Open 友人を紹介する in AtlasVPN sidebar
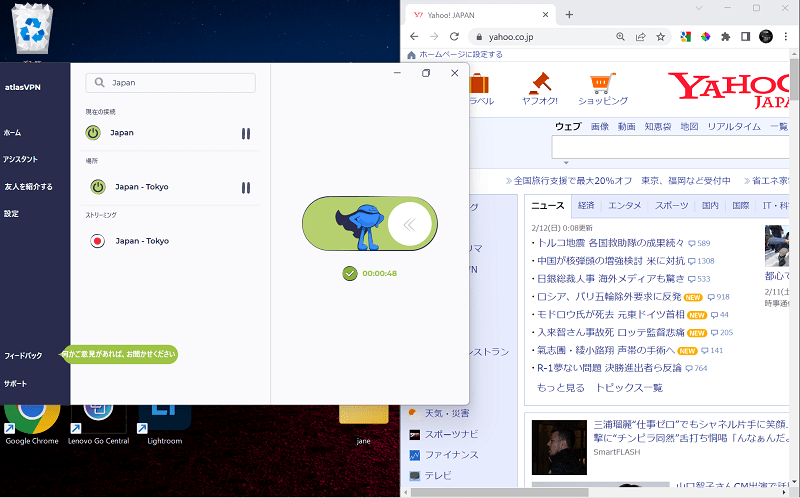This screenshot has height=498, width=800. click(28, 187)
